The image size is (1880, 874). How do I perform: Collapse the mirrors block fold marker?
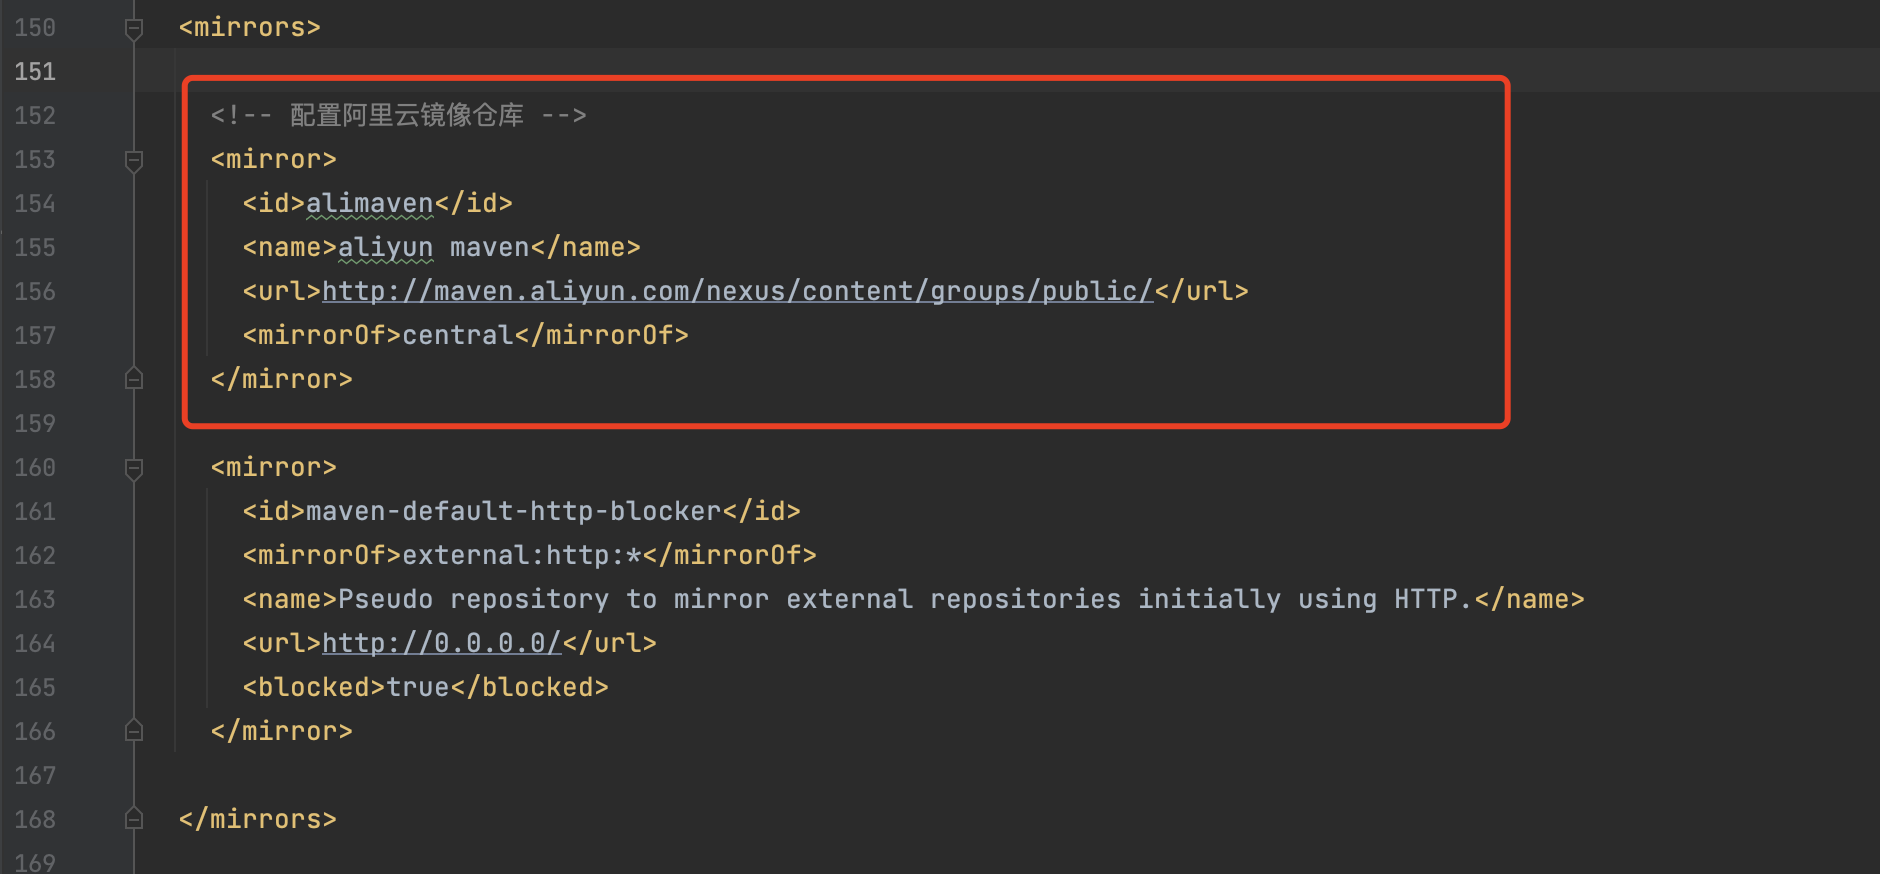click(134, 29)
